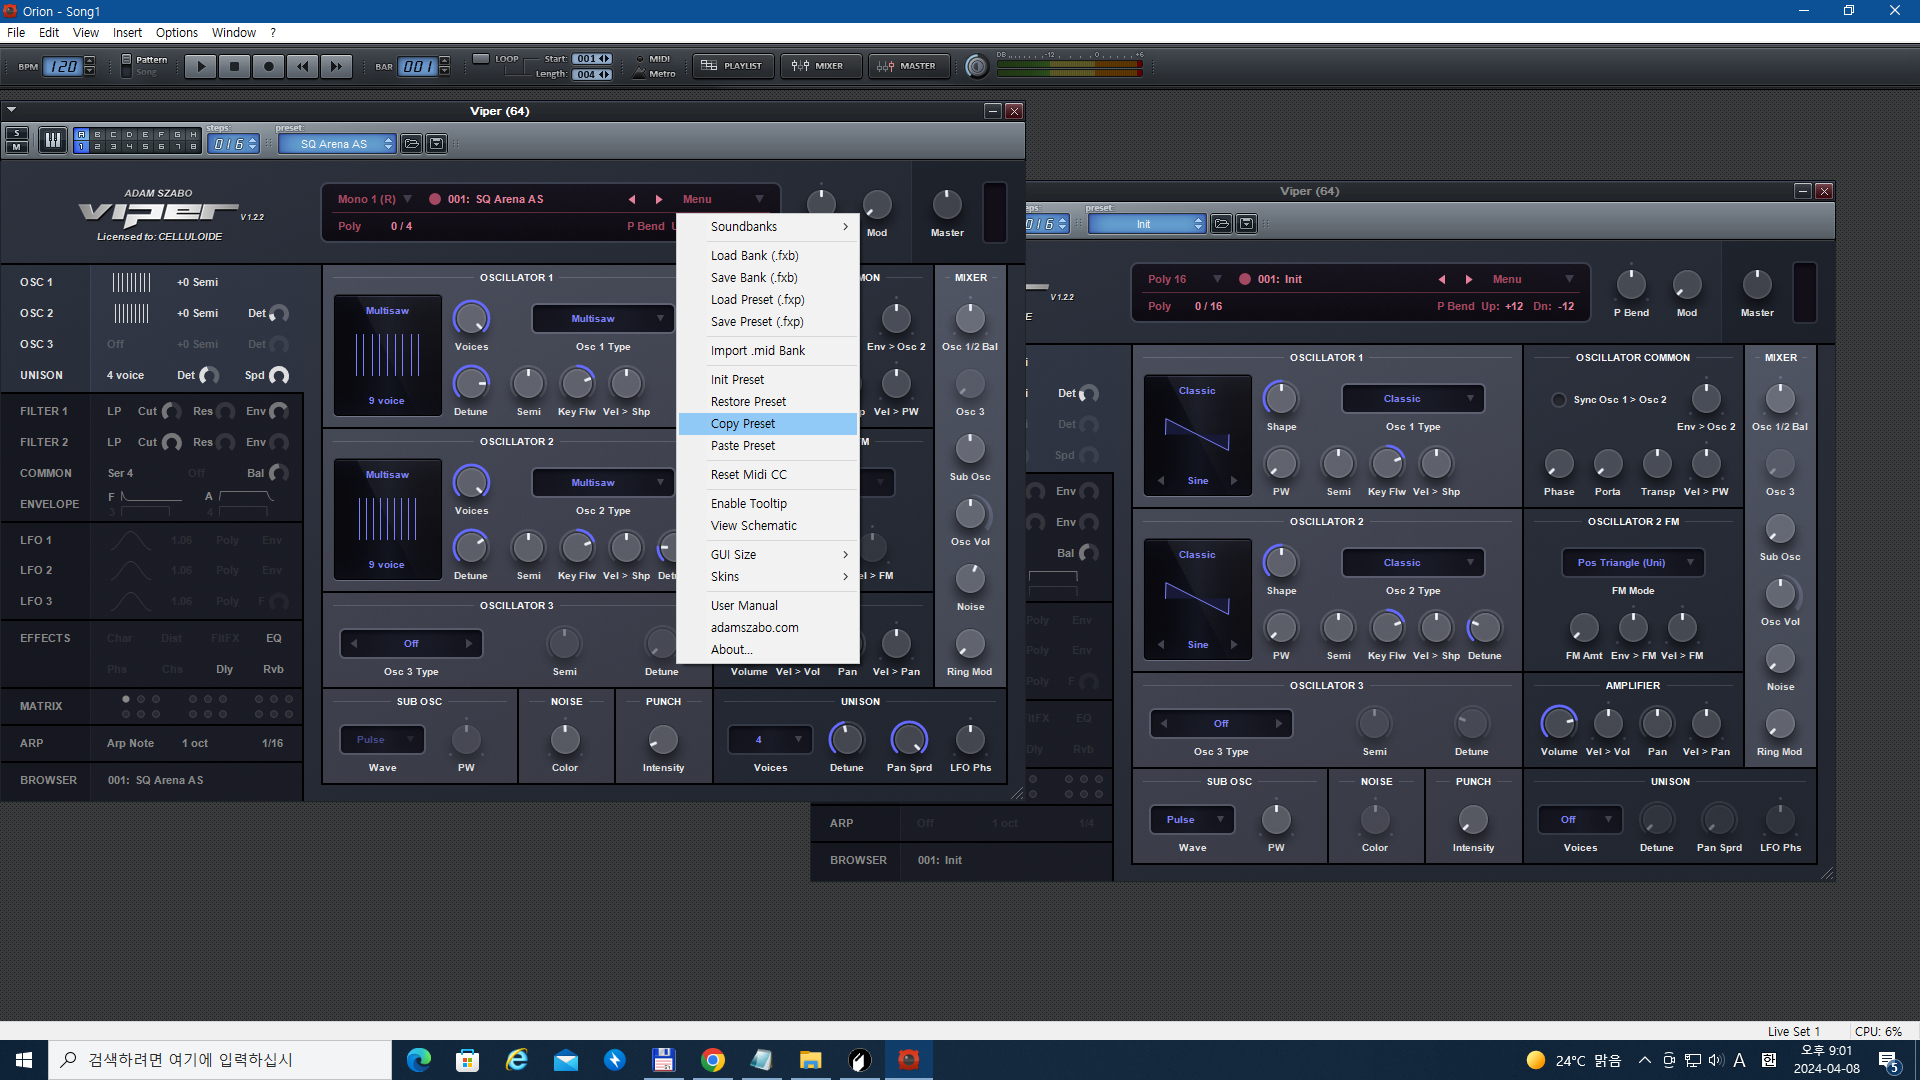Screen dimensions: 1920x1080
Task: Open File Explorer from the taskbar
Action: pos(810,1060)
